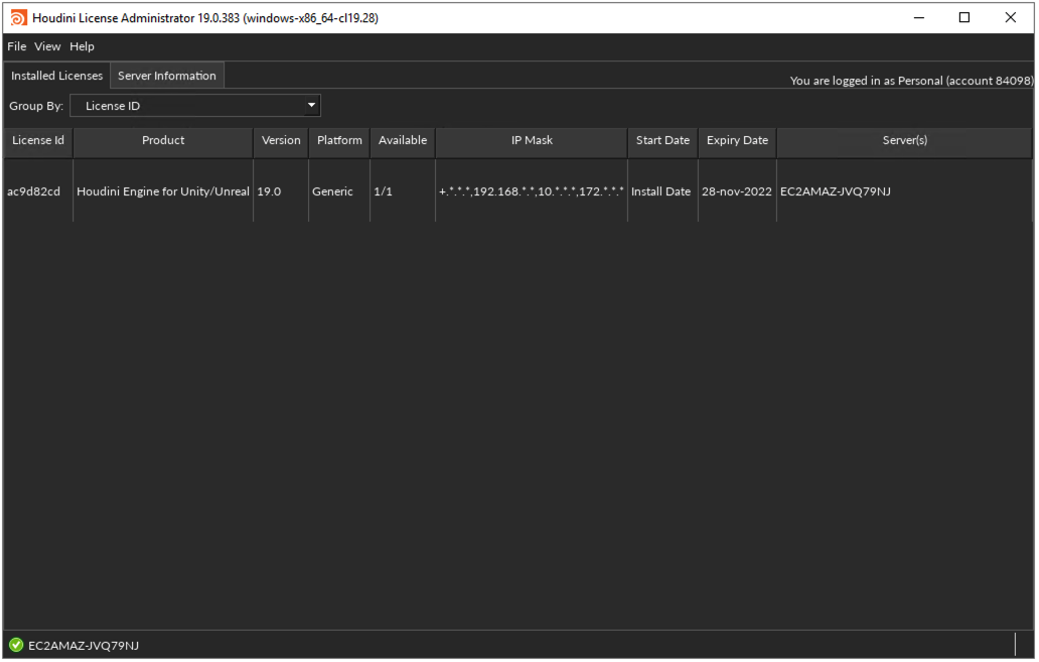Click the 28-nov-2022 expiry date cell
The height and width of the screenshot is (662, 1039).
(x=737, y=192)
